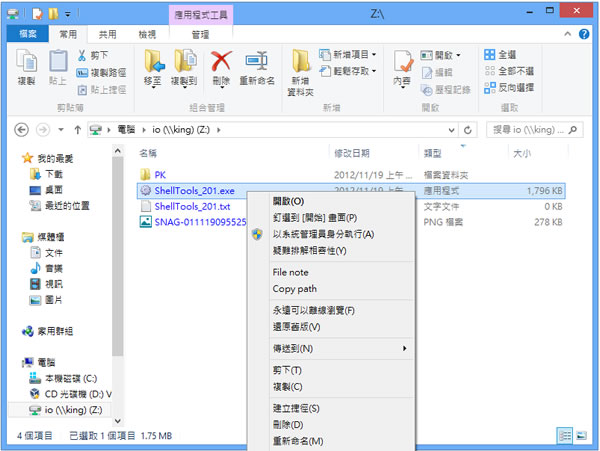Switch to Large icons view in the status bar
The image size is (600, 451).
pos(581,436)
